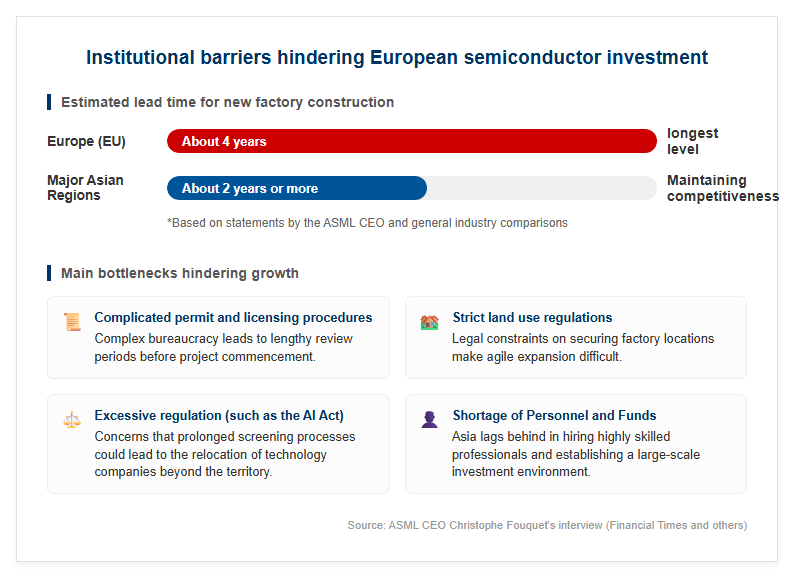Viewport: 796px width, 581px height.
Task: Open Complicated permit and licensing procedures heading
Action: 233,317
